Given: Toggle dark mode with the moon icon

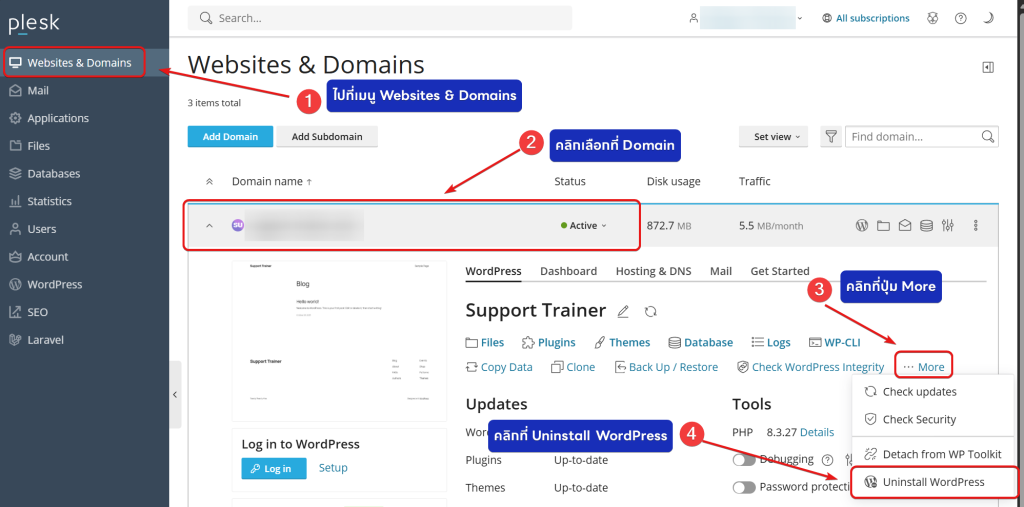Looking at the screenshot, I should [x=989, y=18].
